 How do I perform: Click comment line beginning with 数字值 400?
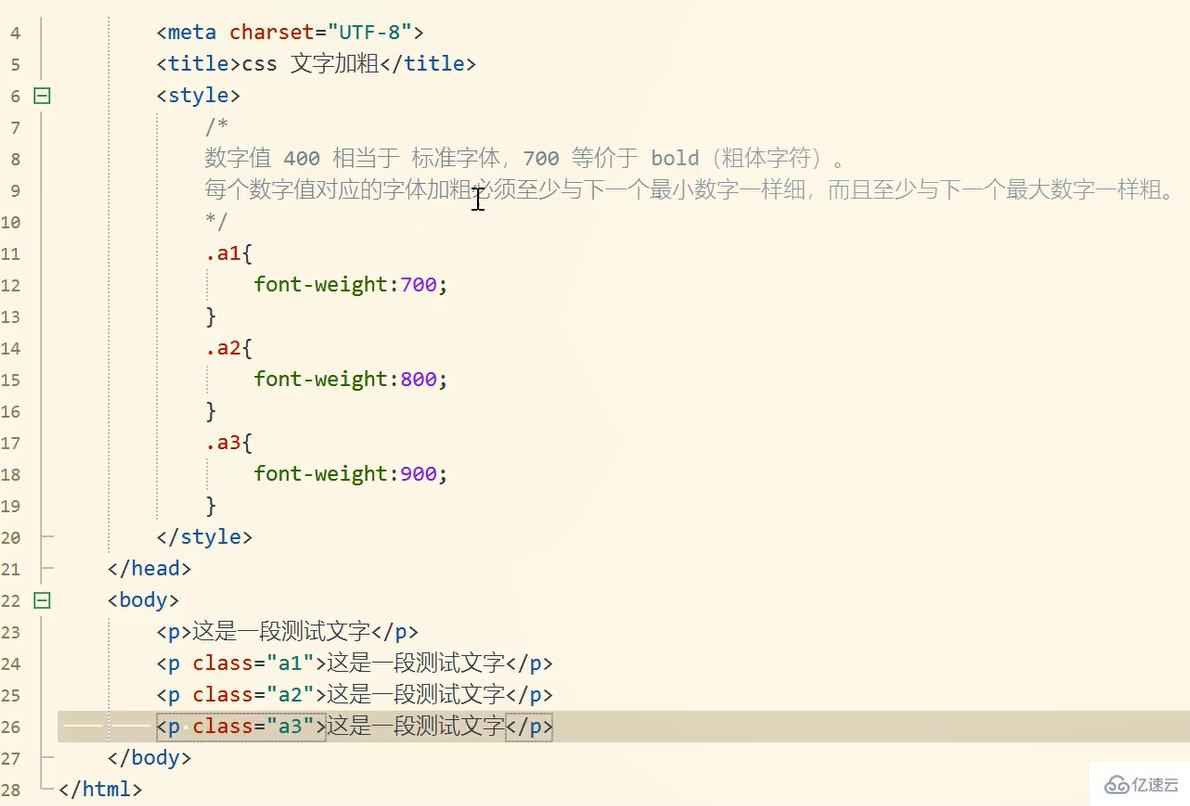click(x=520, y=159)
